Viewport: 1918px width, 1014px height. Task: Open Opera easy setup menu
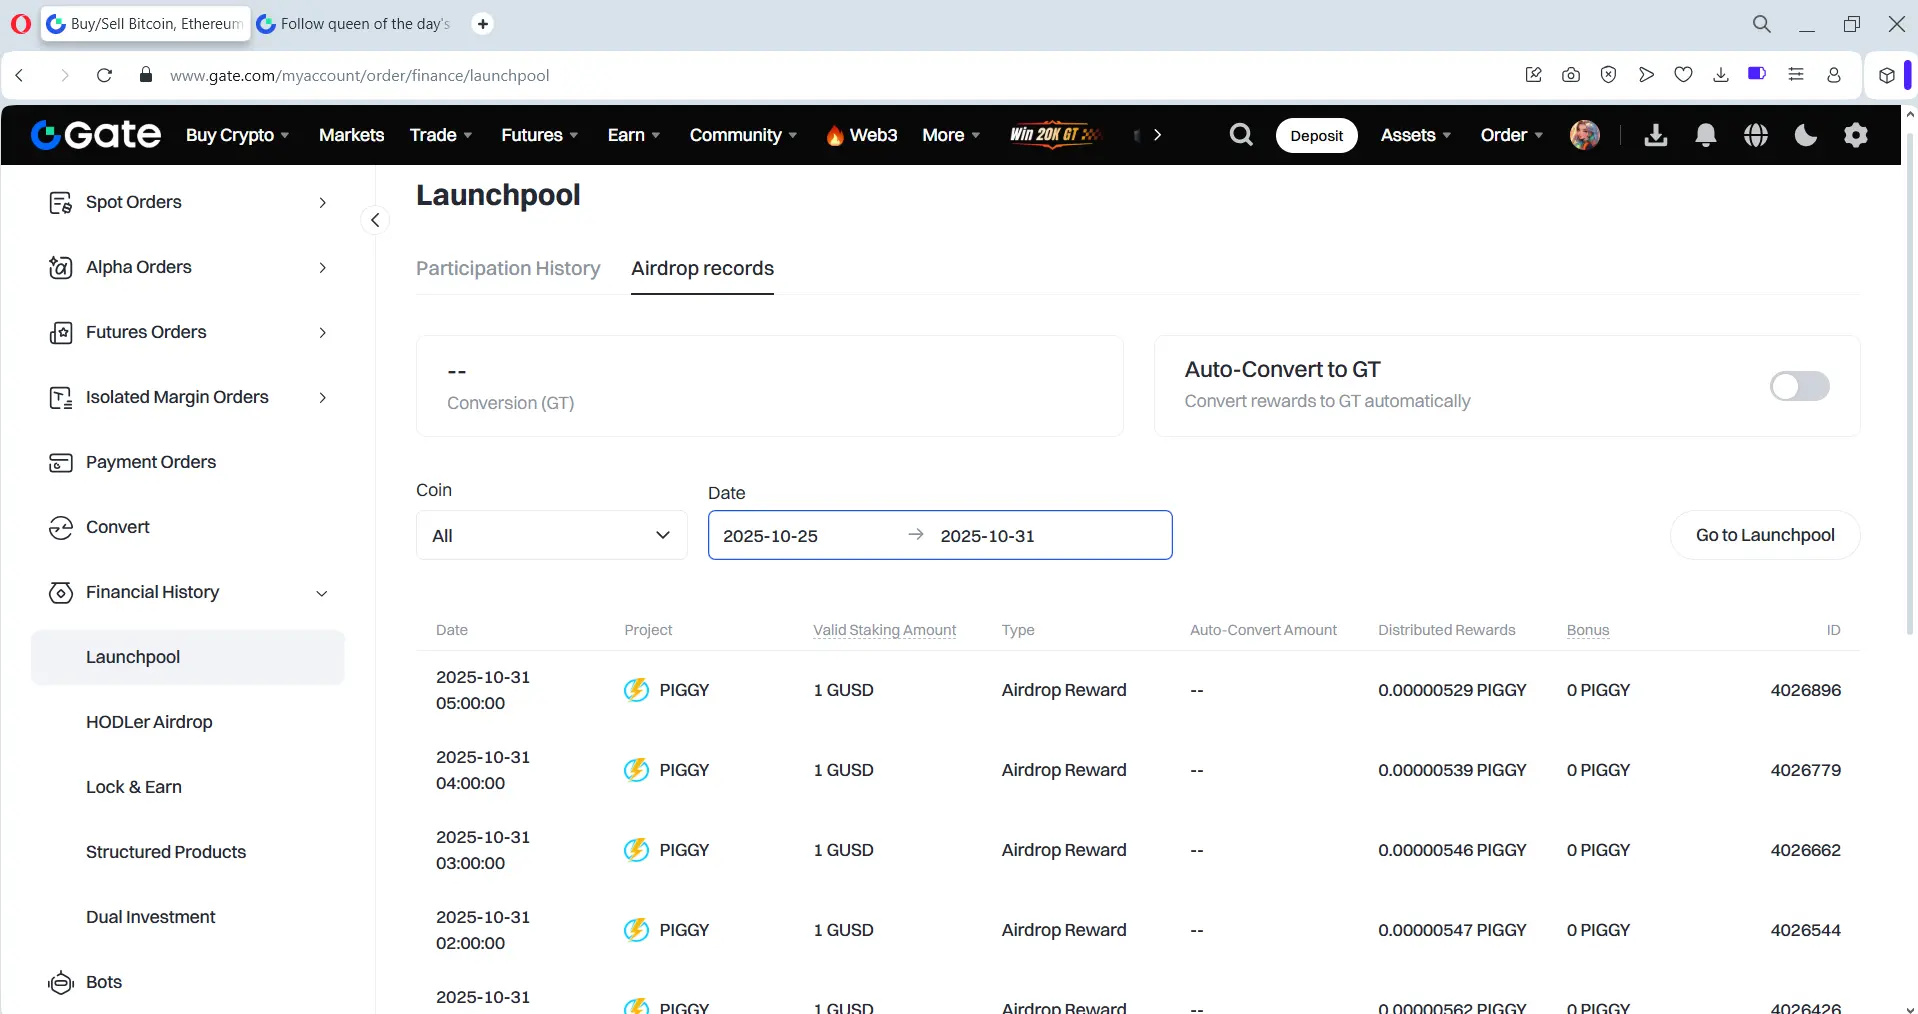click(1796, 75)
